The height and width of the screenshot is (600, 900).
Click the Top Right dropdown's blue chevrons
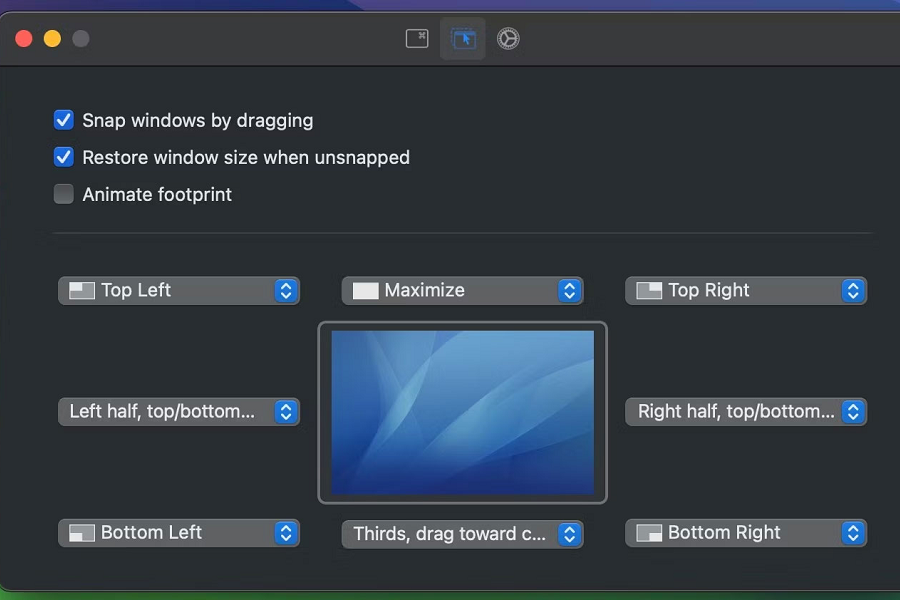click(x=853, y=291)
